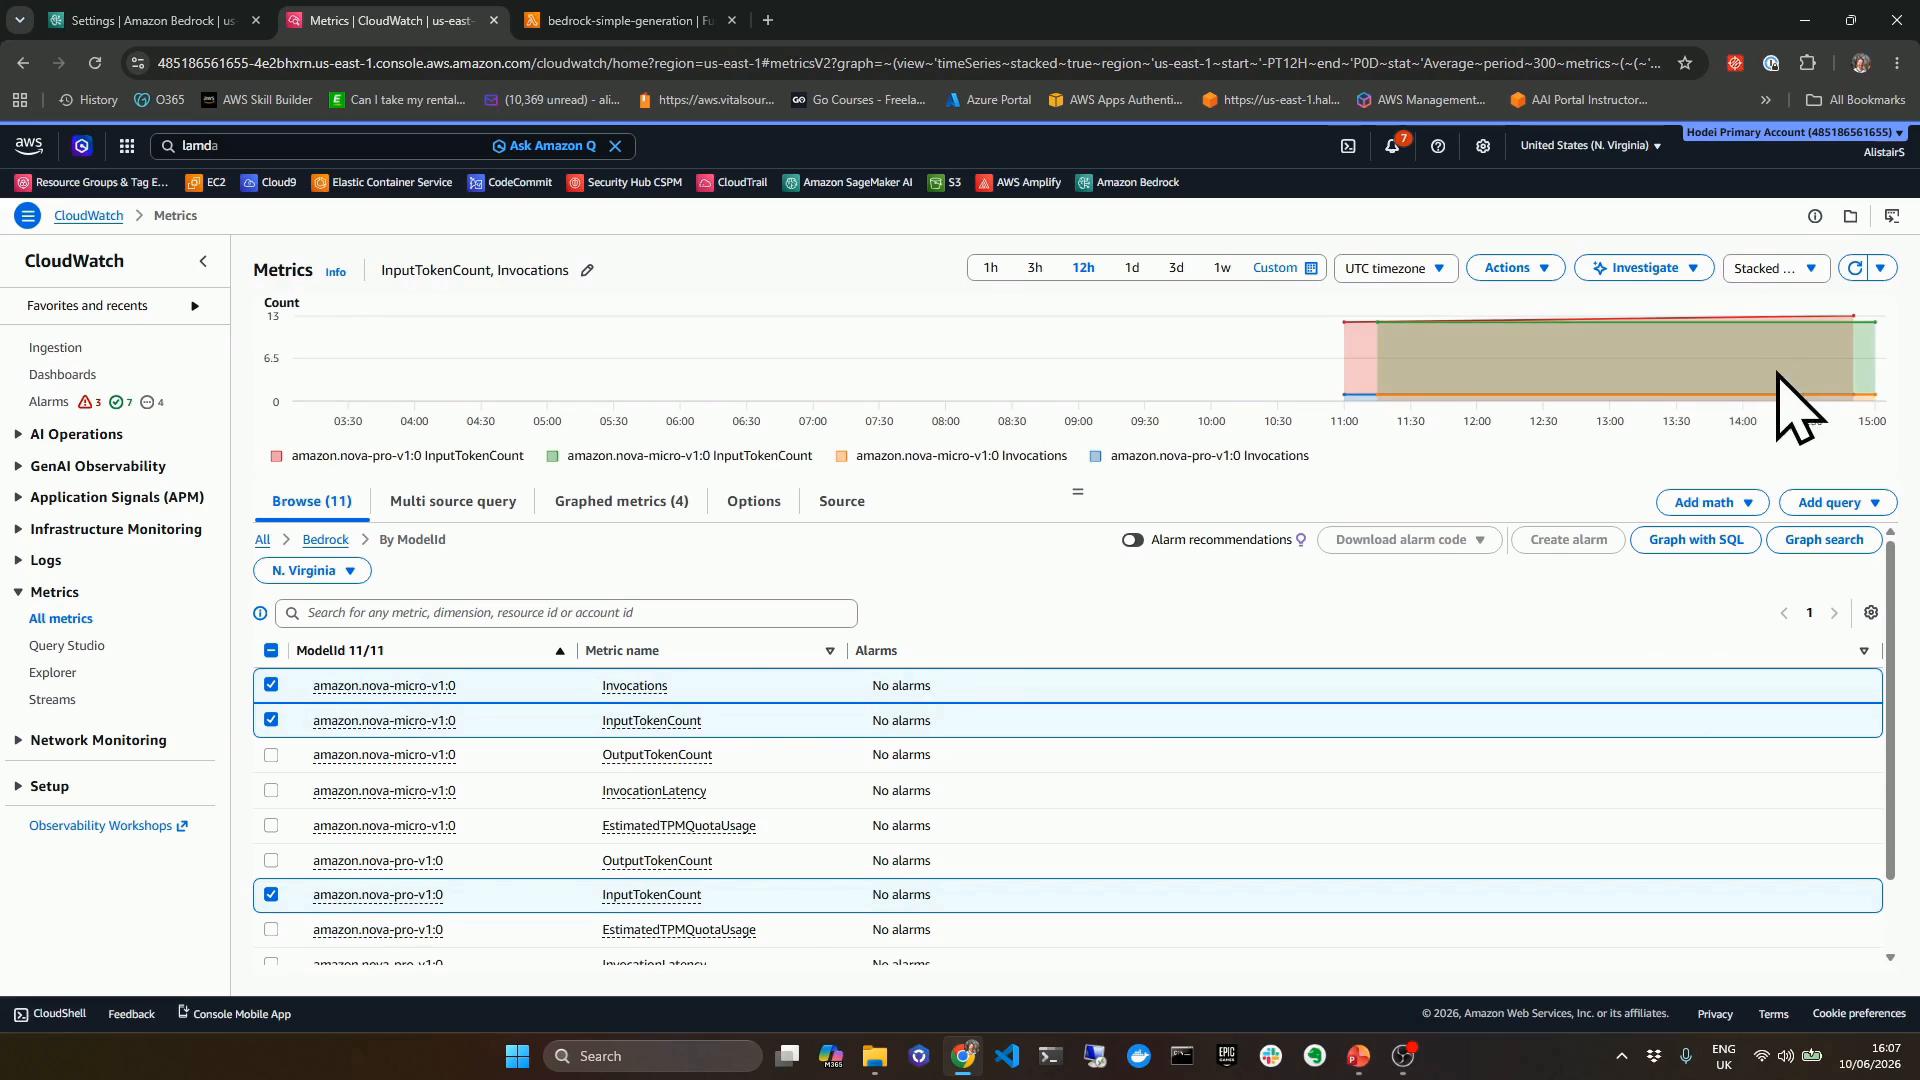Open AWS console settings gear
This screenshot has width=1920, height=1080.
pos(1483,146)
